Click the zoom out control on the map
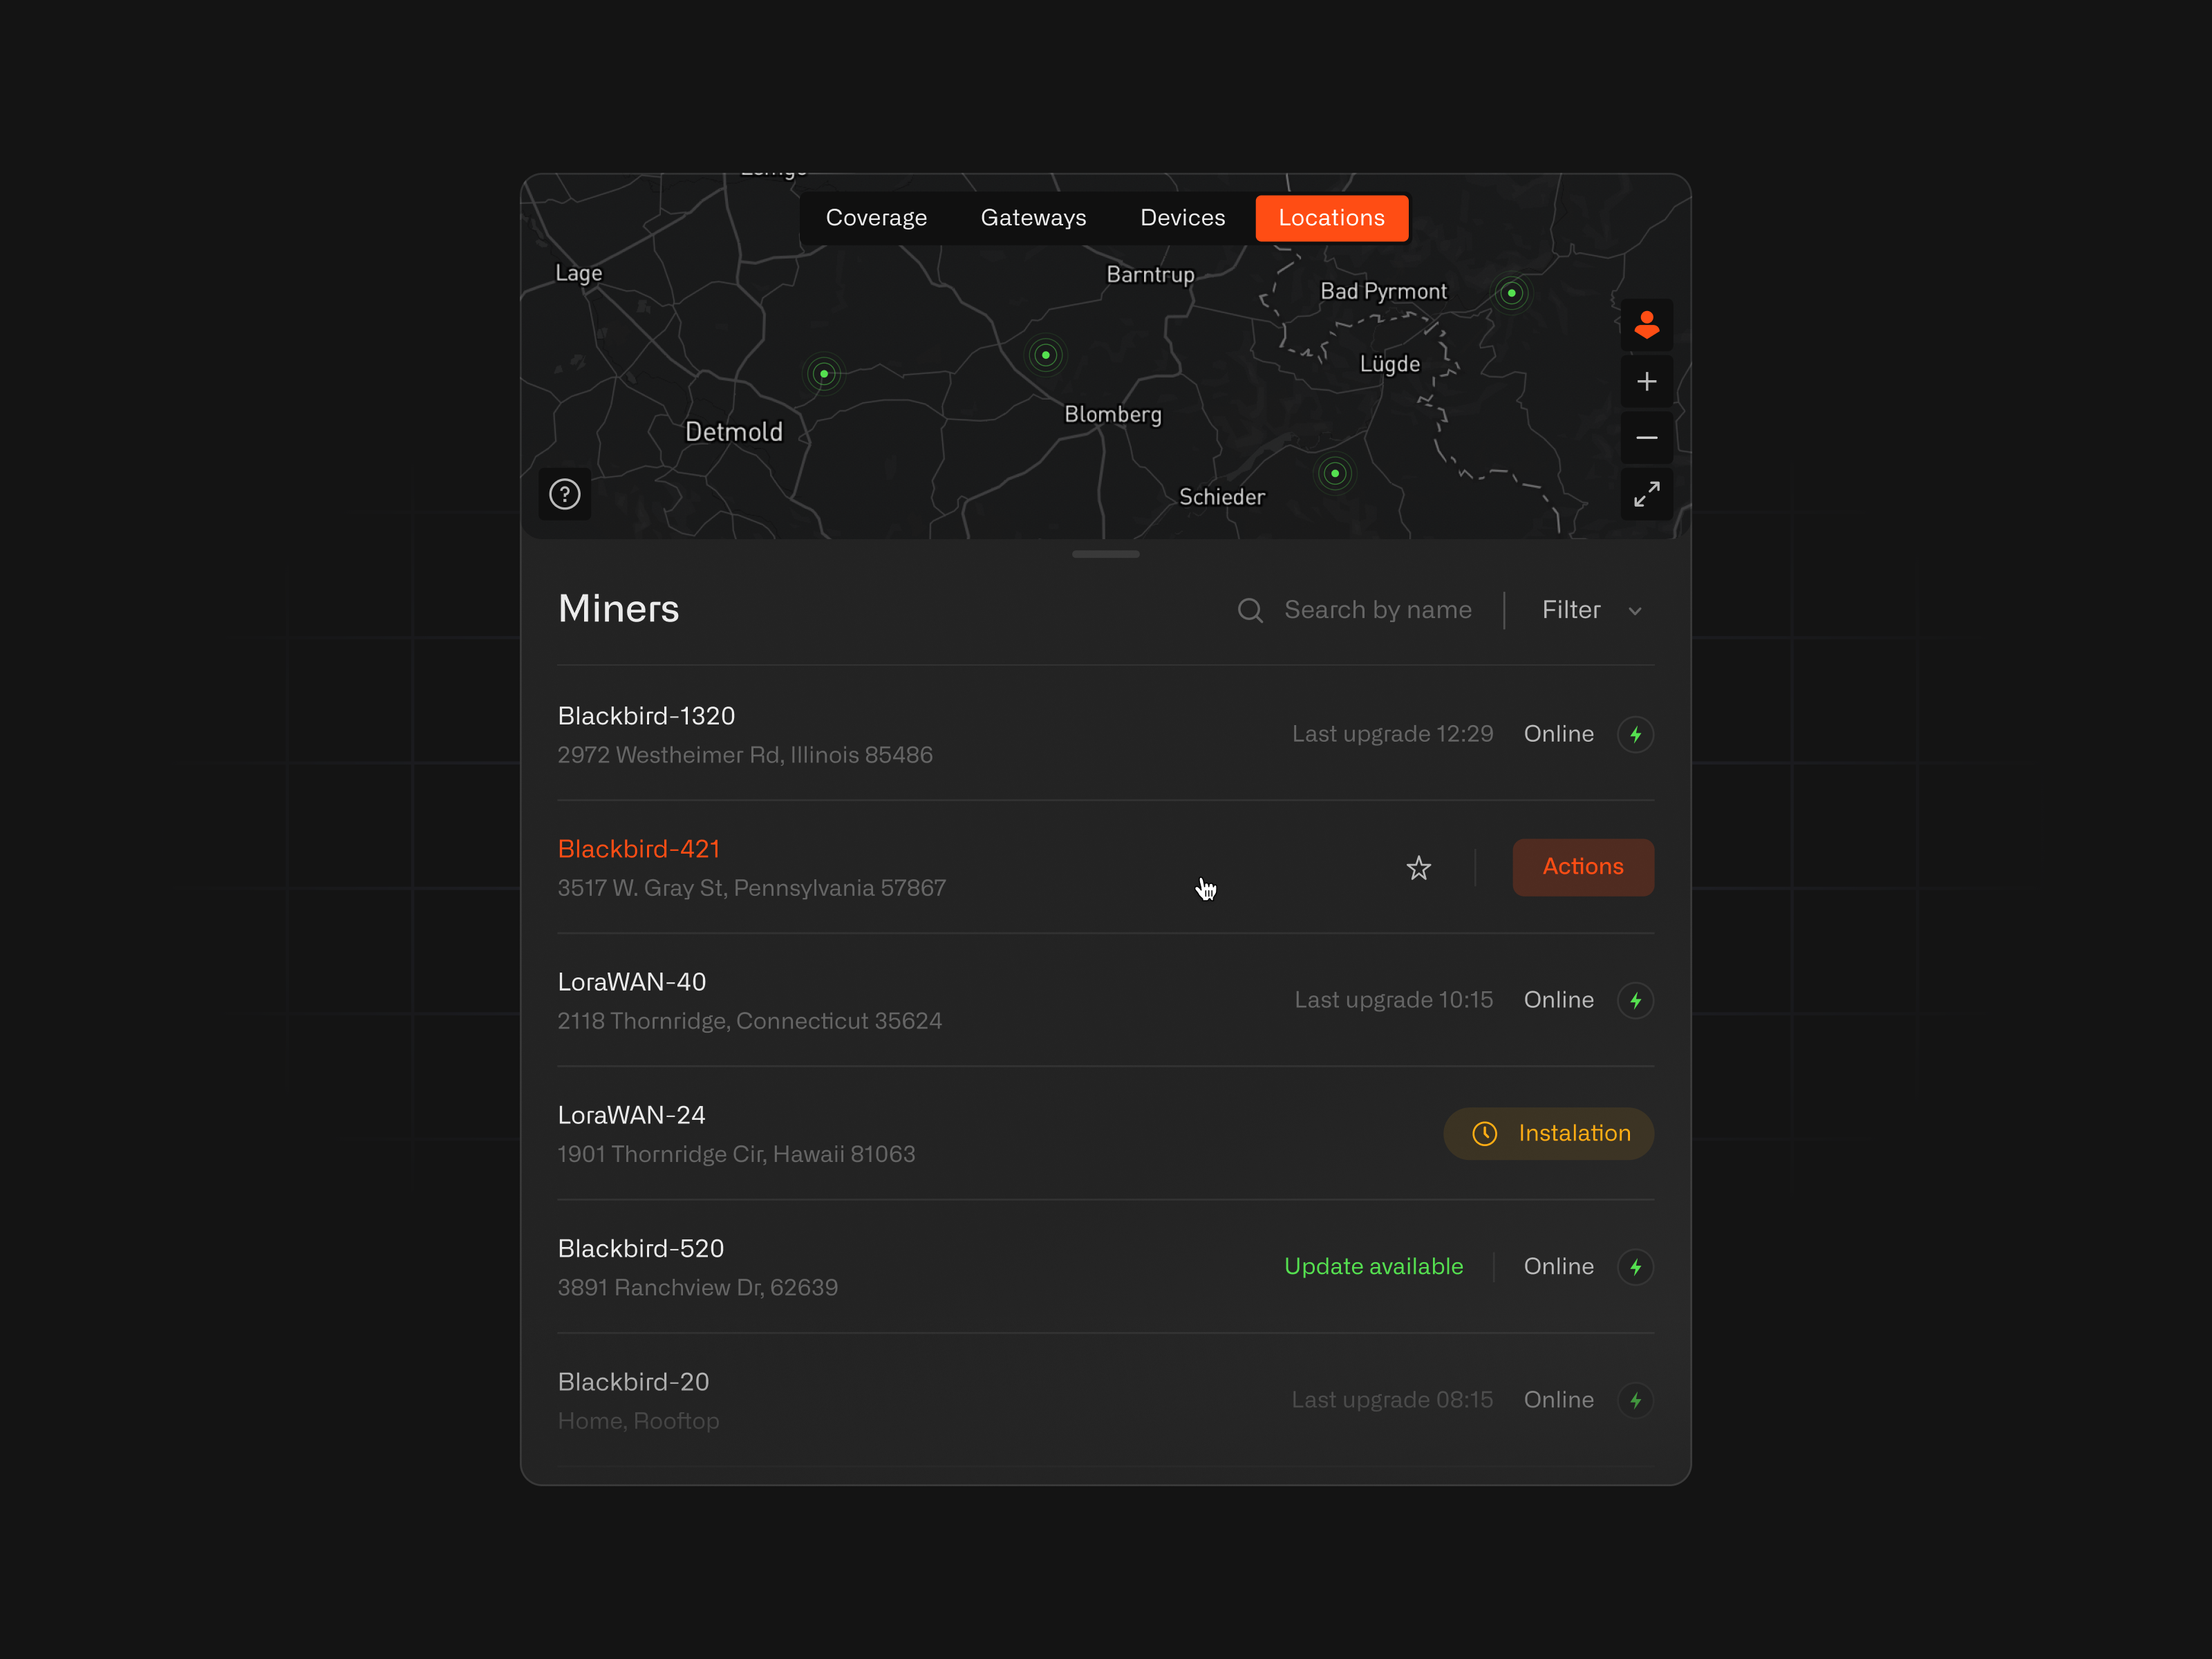The image size is (2212, 1659). (x=1647, y=437)
